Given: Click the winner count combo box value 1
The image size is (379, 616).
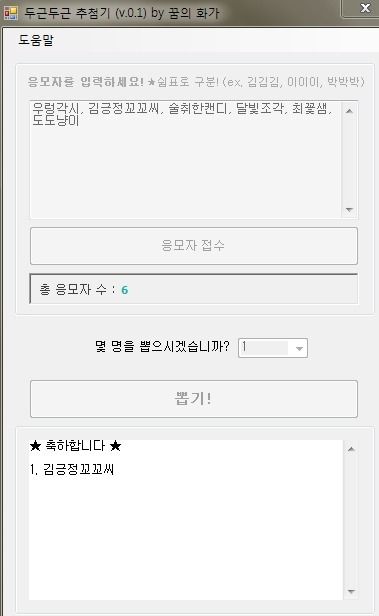Looking at the screenshot, I should [x=265, y=348].
